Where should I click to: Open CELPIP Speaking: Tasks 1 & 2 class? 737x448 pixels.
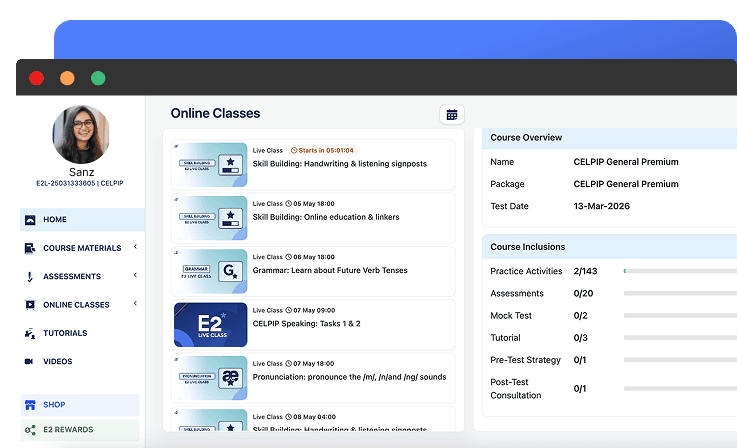[306, 324]
